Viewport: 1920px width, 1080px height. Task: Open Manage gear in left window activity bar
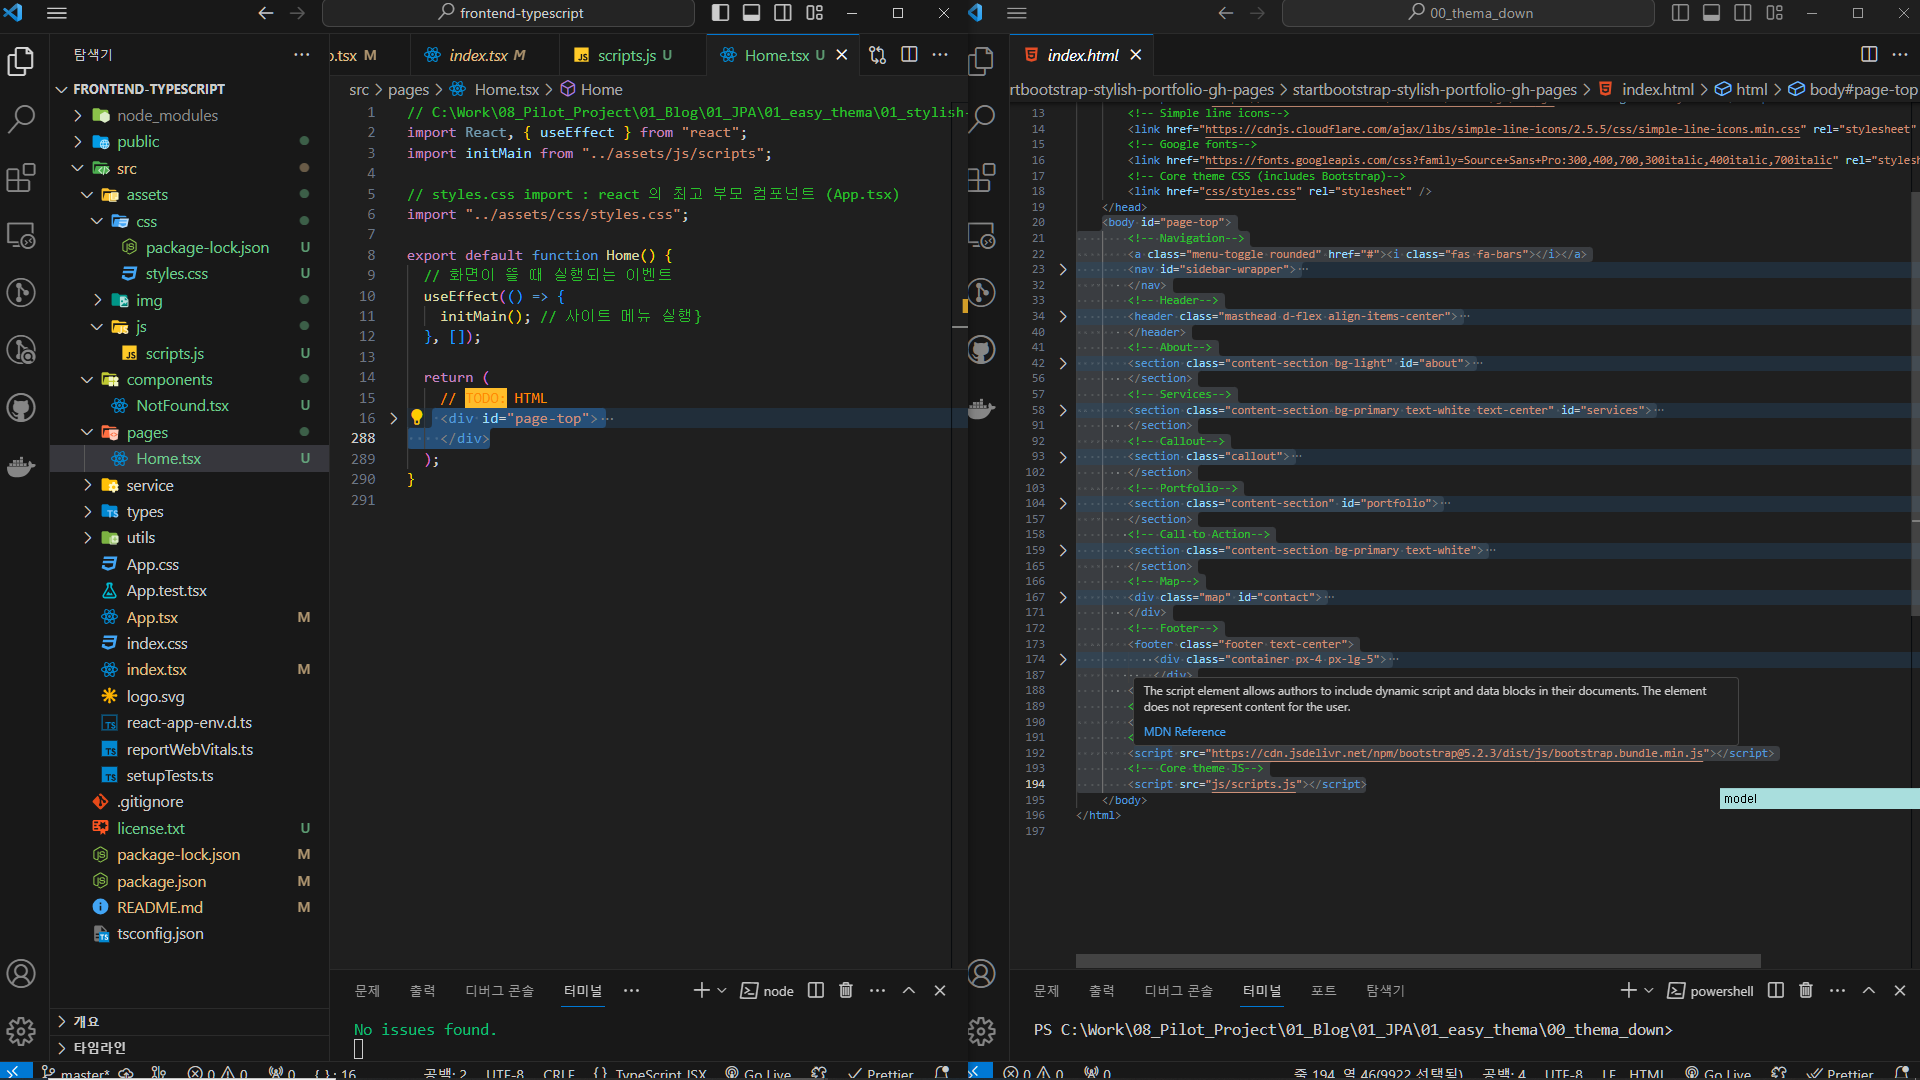(21, 1030)
